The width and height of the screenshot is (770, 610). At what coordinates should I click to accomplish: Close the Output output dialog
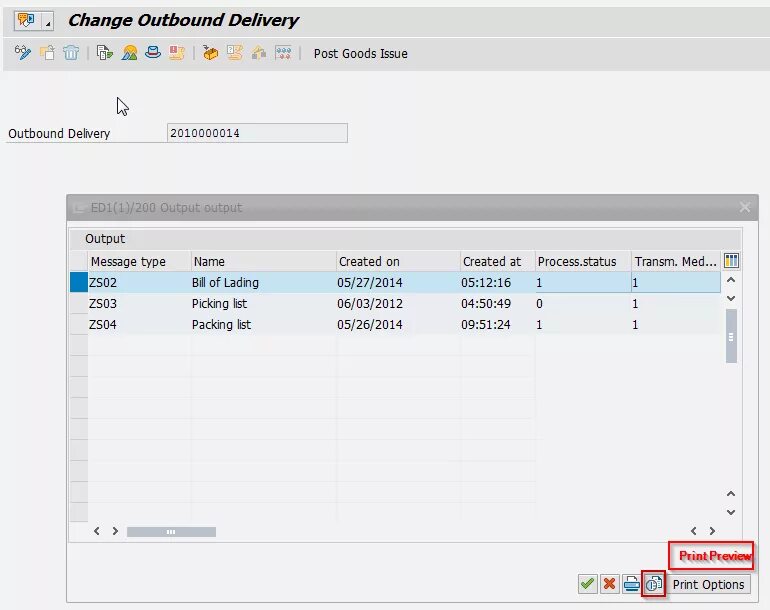(744, 207)
